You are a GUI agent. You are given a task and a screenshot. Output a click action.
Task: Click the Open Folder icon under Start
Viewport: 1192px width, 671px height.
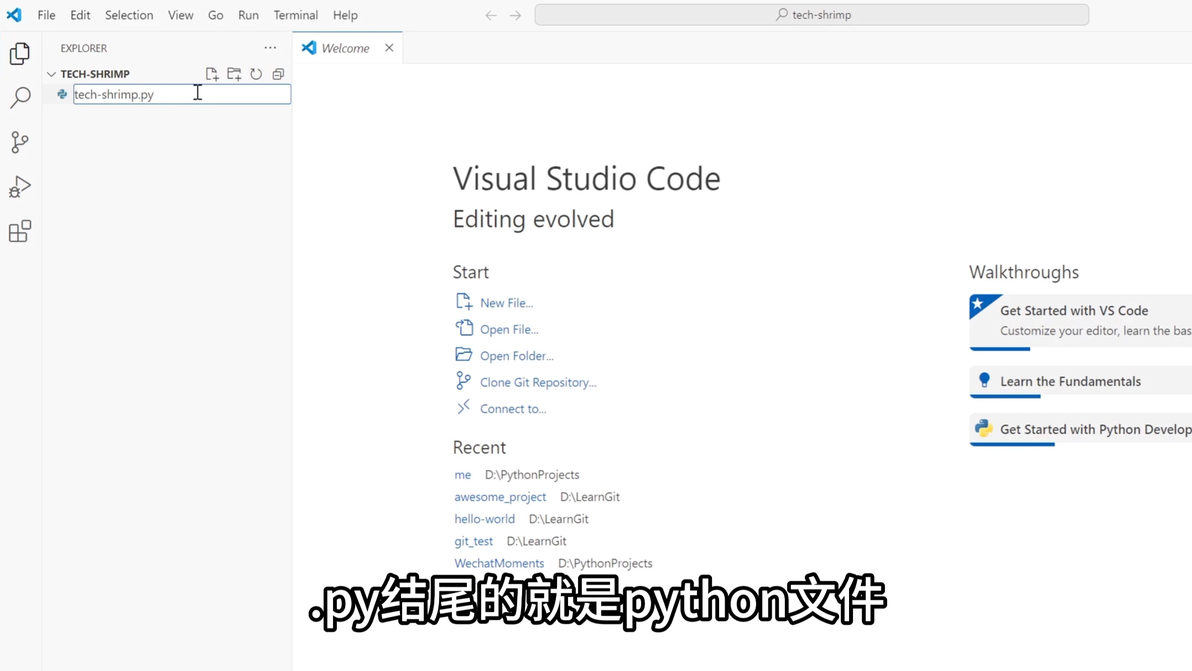(464, 355)
